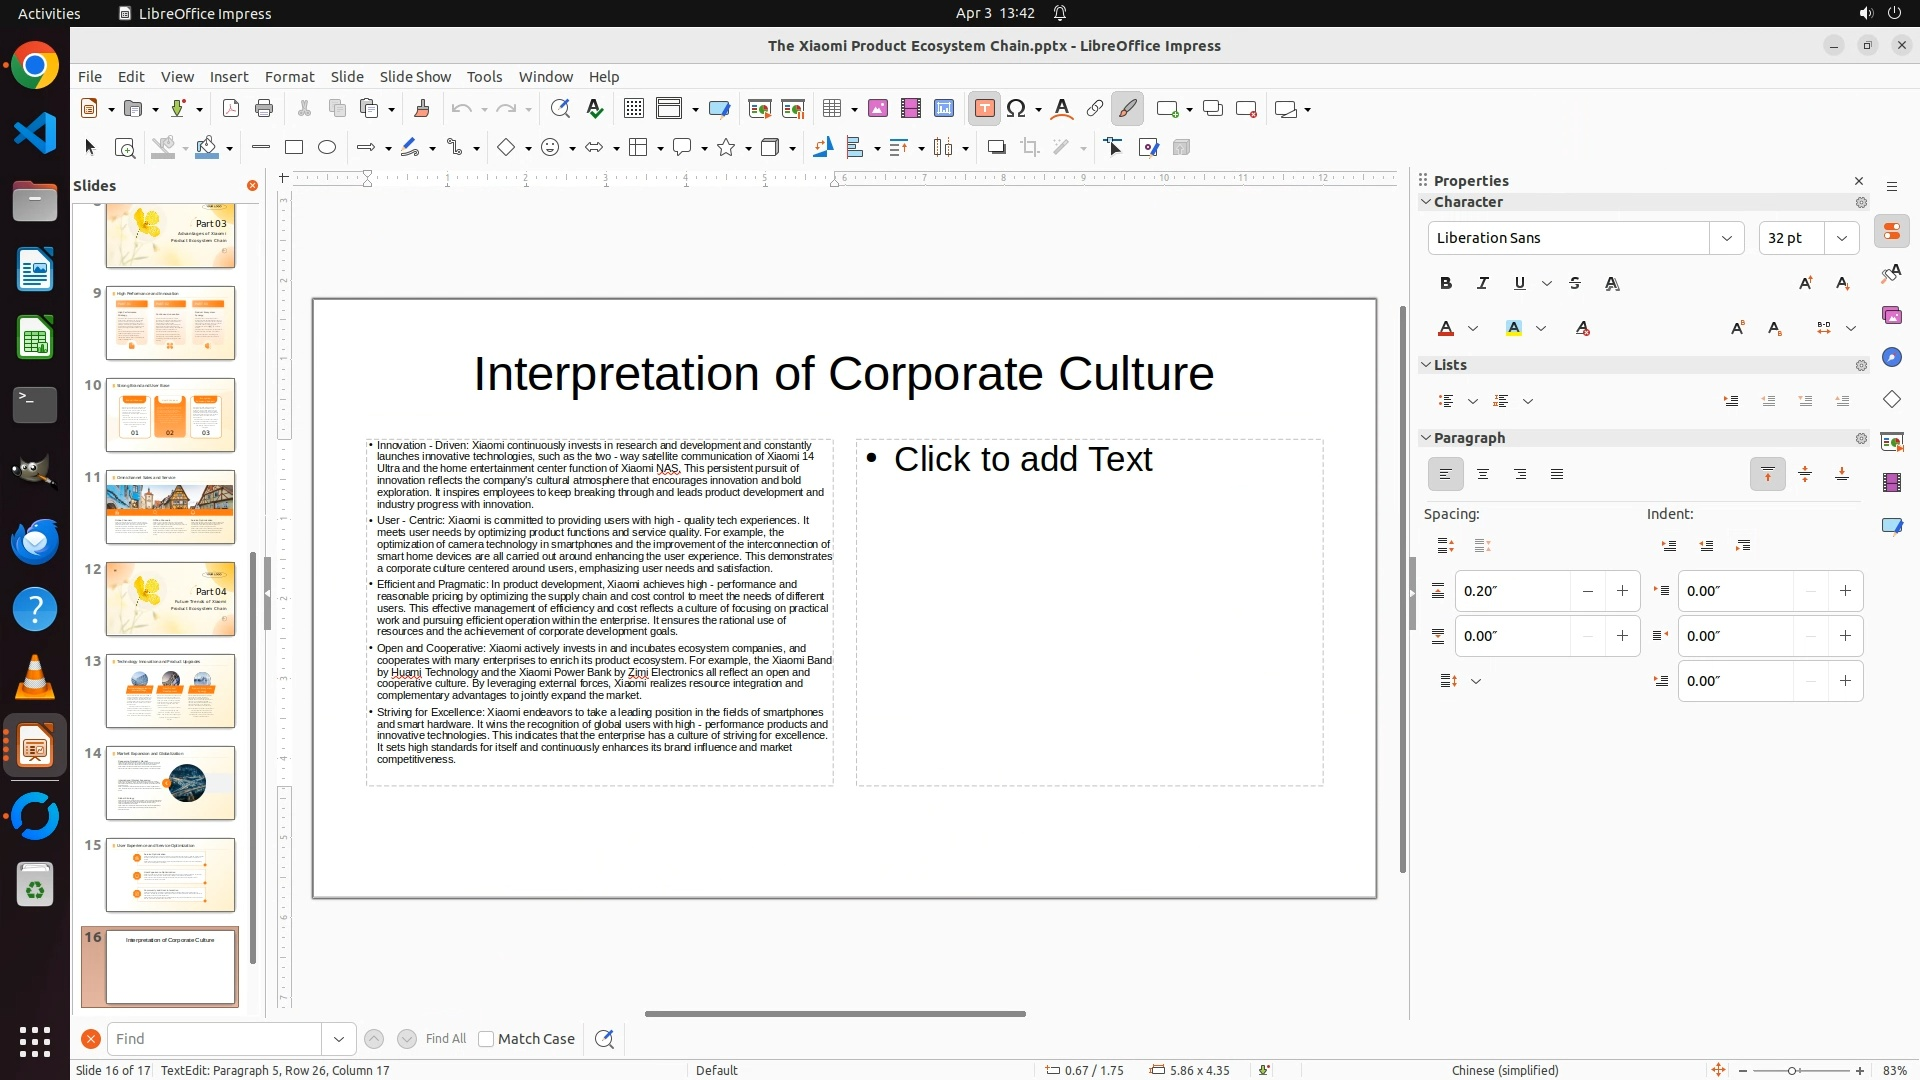Toggle Bold in the Character panel

(1445, 284)
